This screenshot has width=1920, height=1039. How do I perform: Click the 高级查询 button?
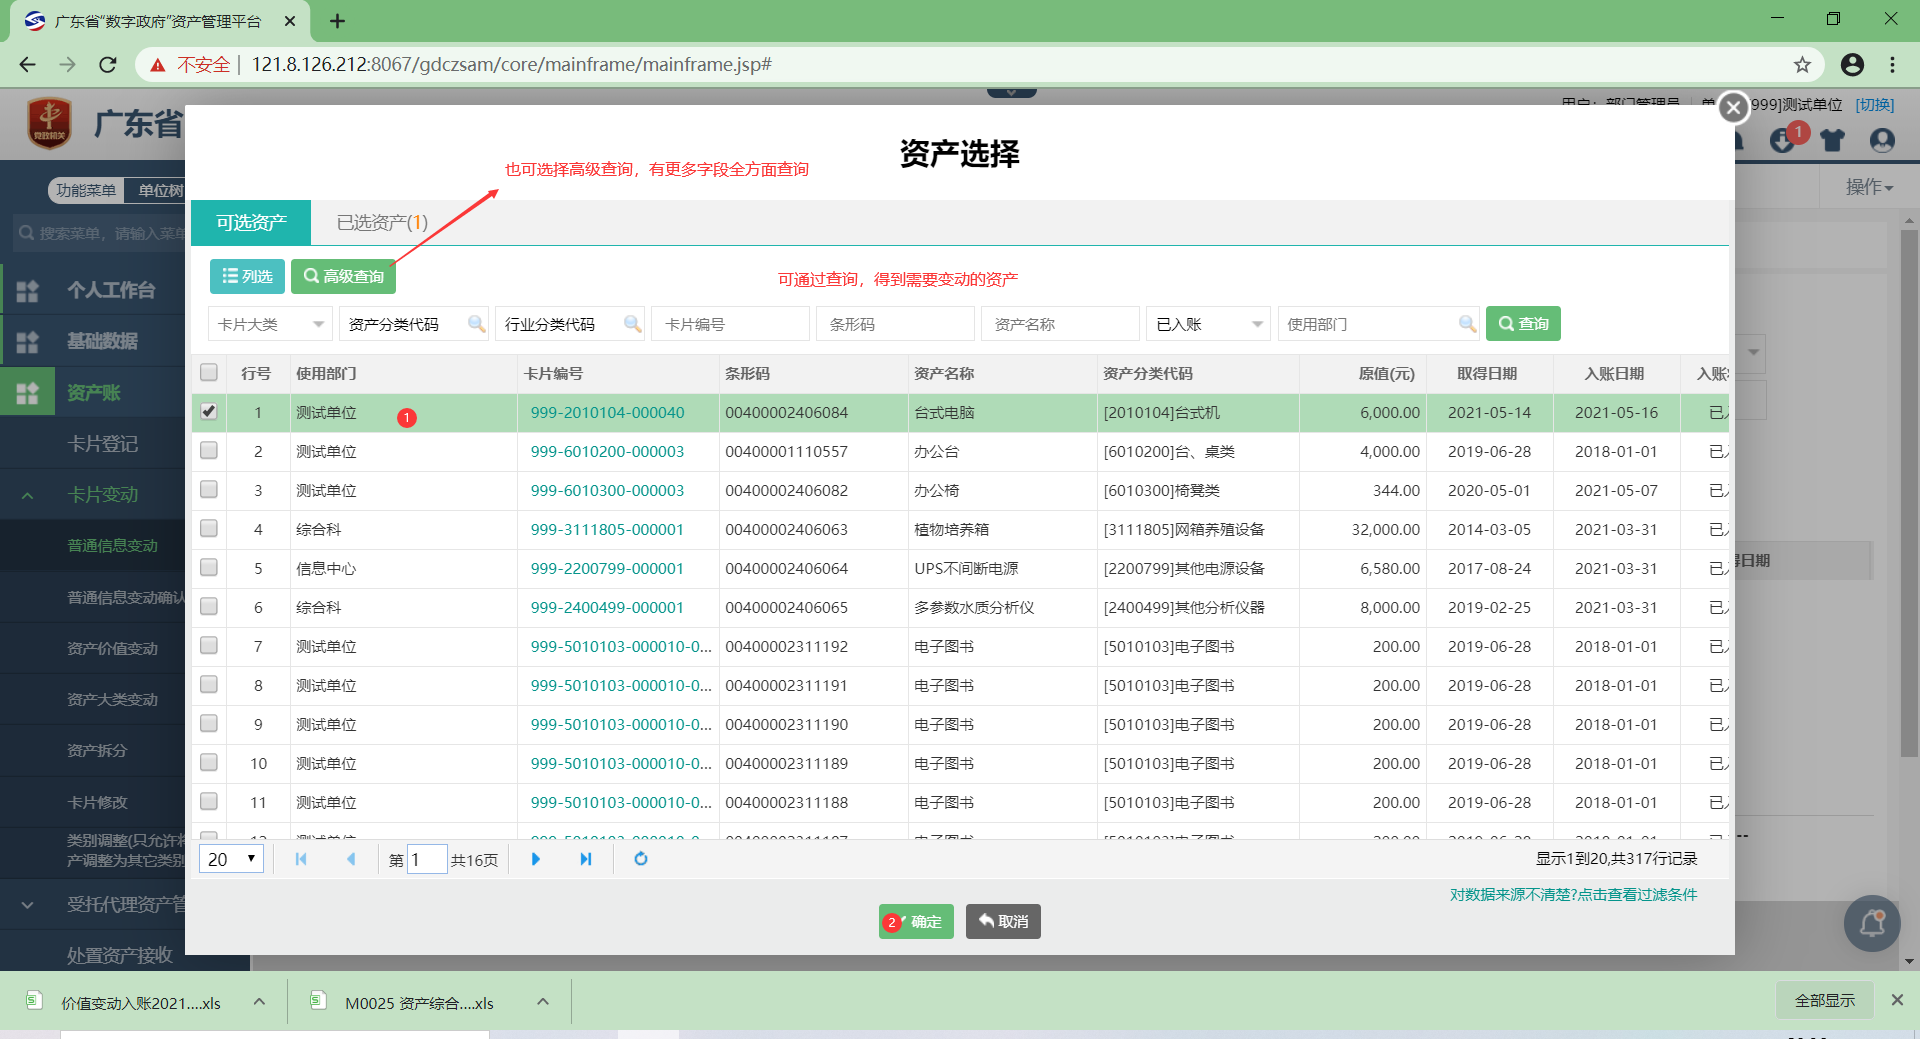[x=343, y=276]
